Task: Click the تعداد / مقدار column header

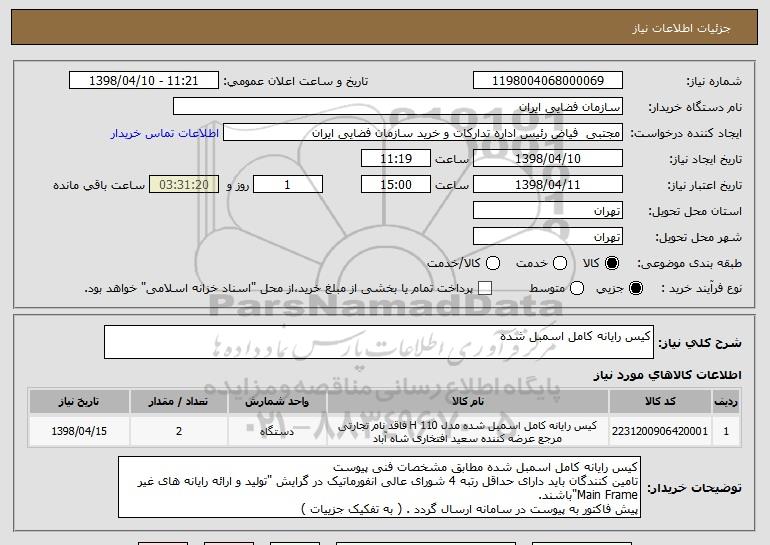Action: coord(178,402)
